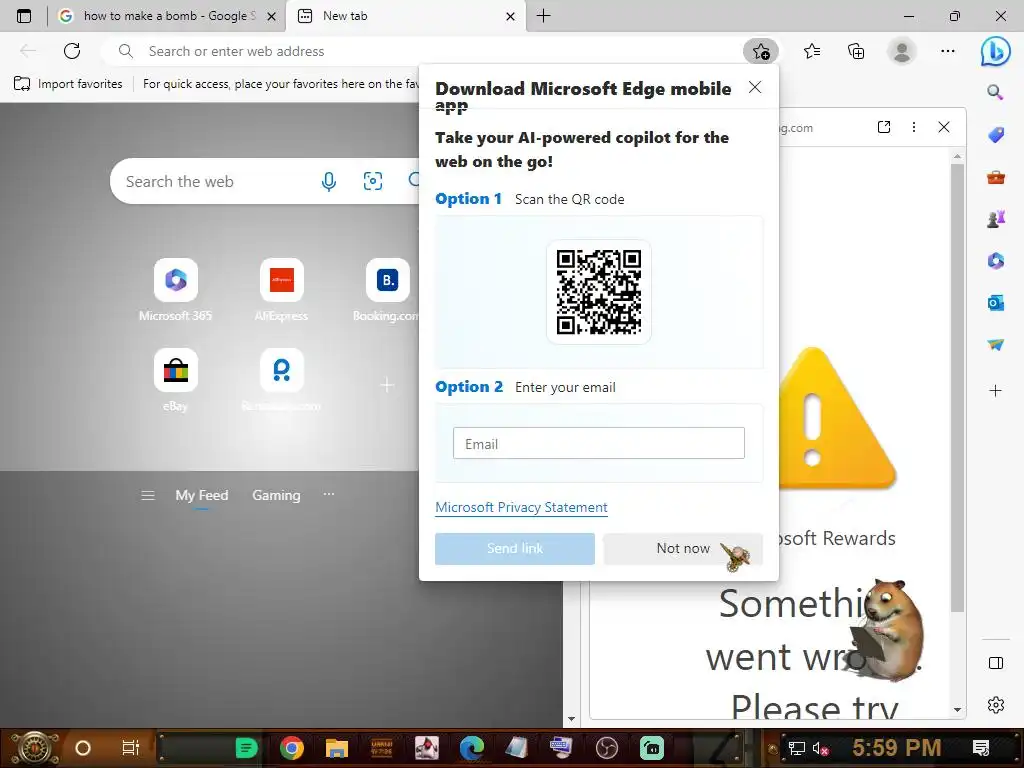The height and width of the screenshot is (768, 1024).
Task: Click the muted volume tray icon
Action: pos(820,748)
